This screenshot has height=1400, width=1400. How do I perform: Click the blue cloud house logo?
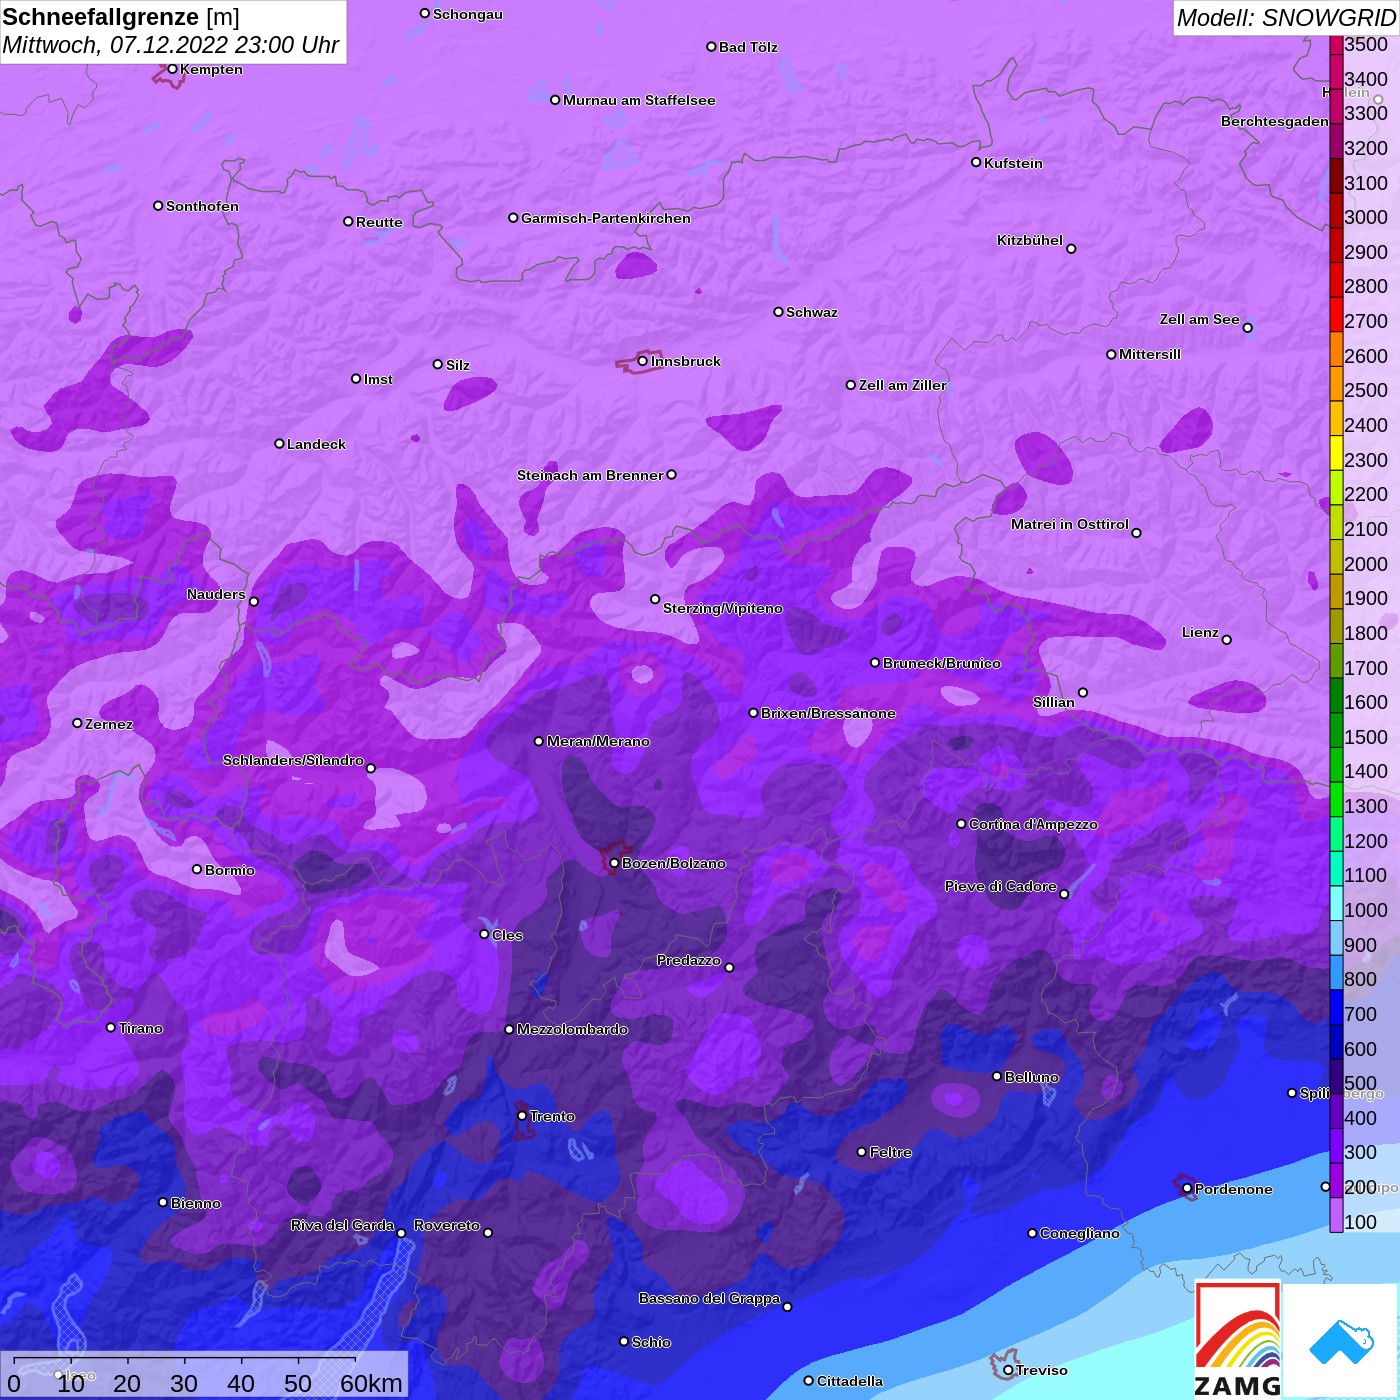1341,1342
